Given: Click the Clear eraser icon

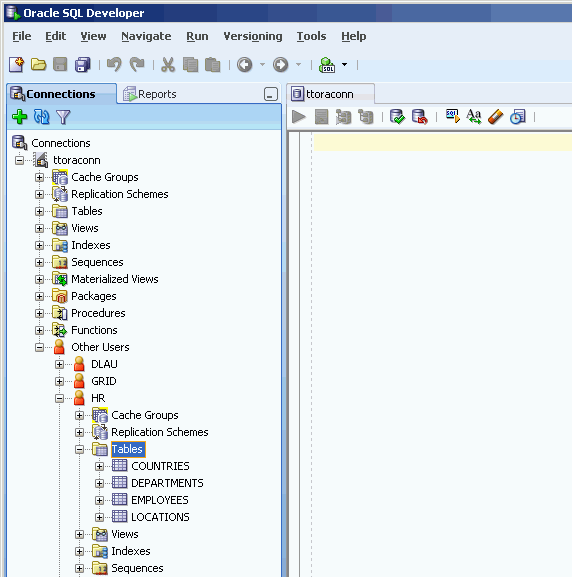Looking at the screenshot, I should [x=495, y=117].
